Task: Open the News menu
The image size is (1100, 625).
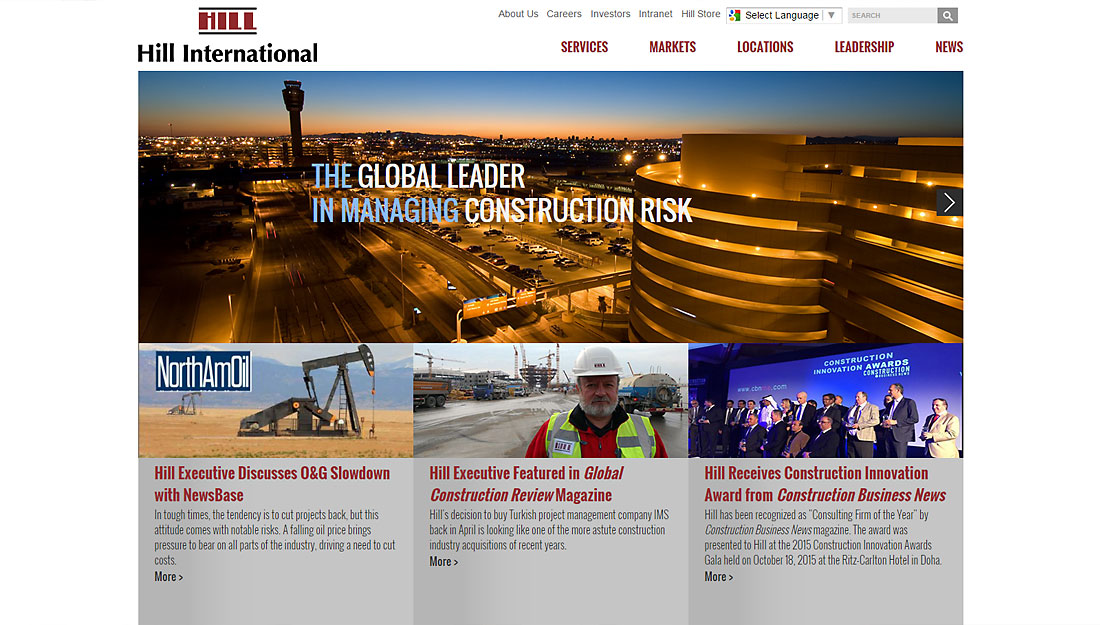Action: [949, 47]
